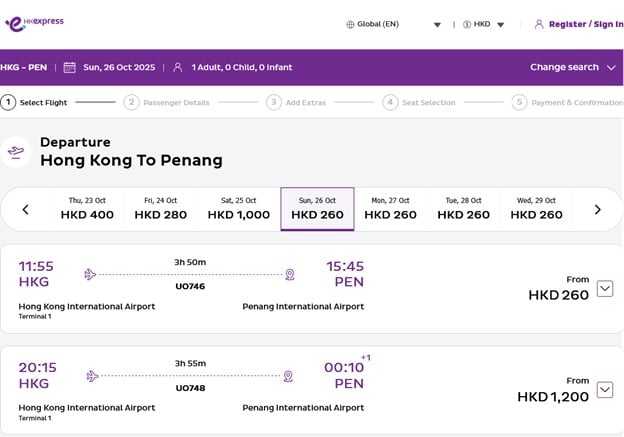Click the passenger icon in search bar
The image size is (624, 437).
(x=178, y=67)
